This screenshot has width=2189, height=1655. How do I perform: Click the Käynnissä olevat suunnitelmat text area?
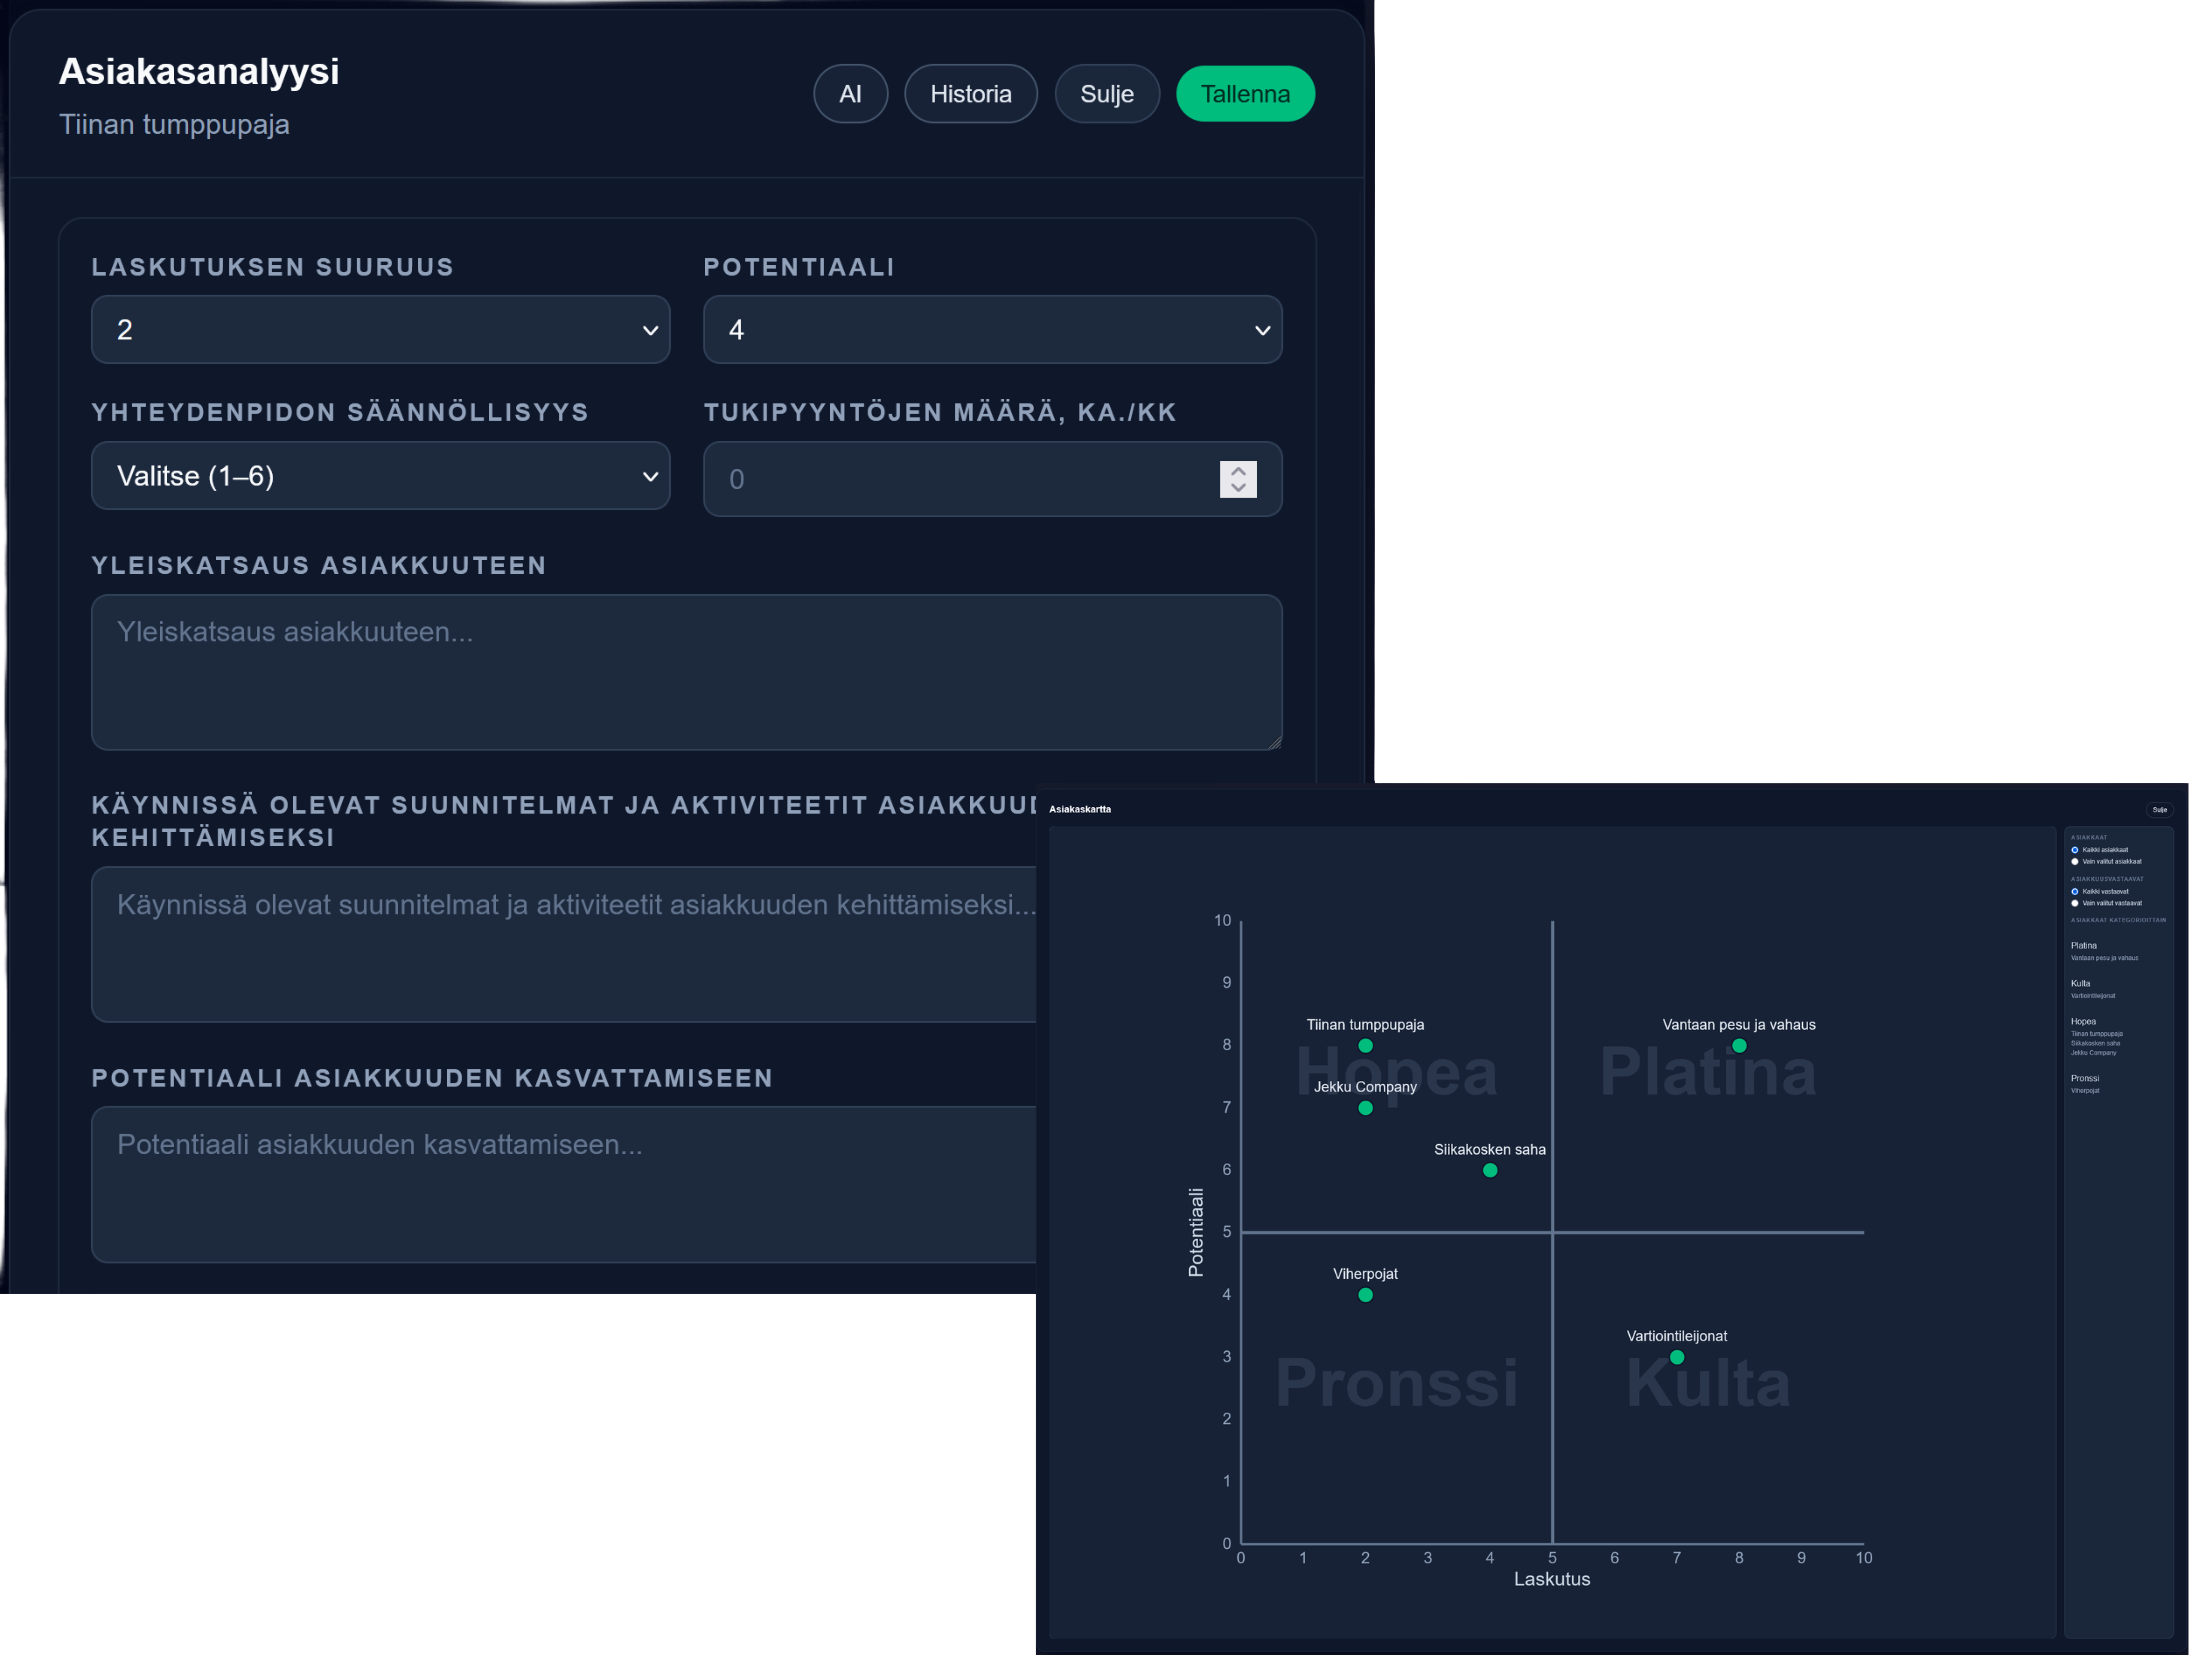click(564, 944)
